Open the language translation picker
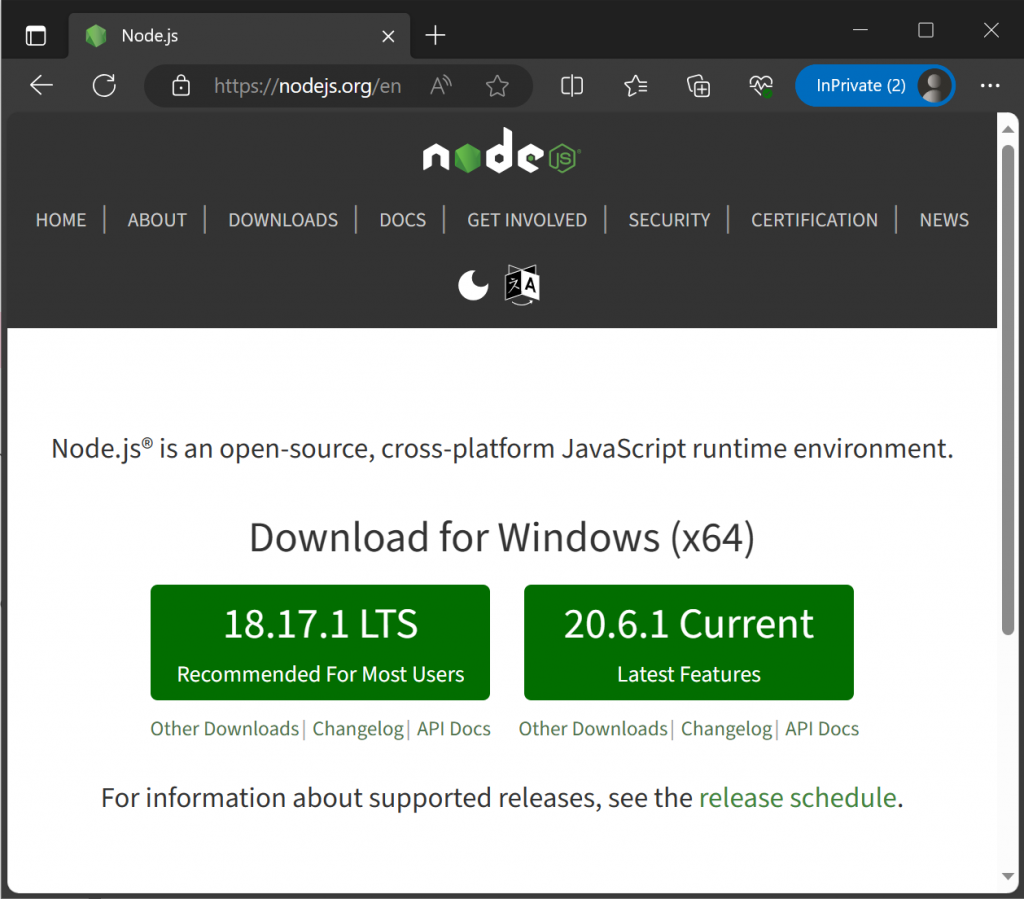Screen dimensions: 1024x899 coord(522,285)
